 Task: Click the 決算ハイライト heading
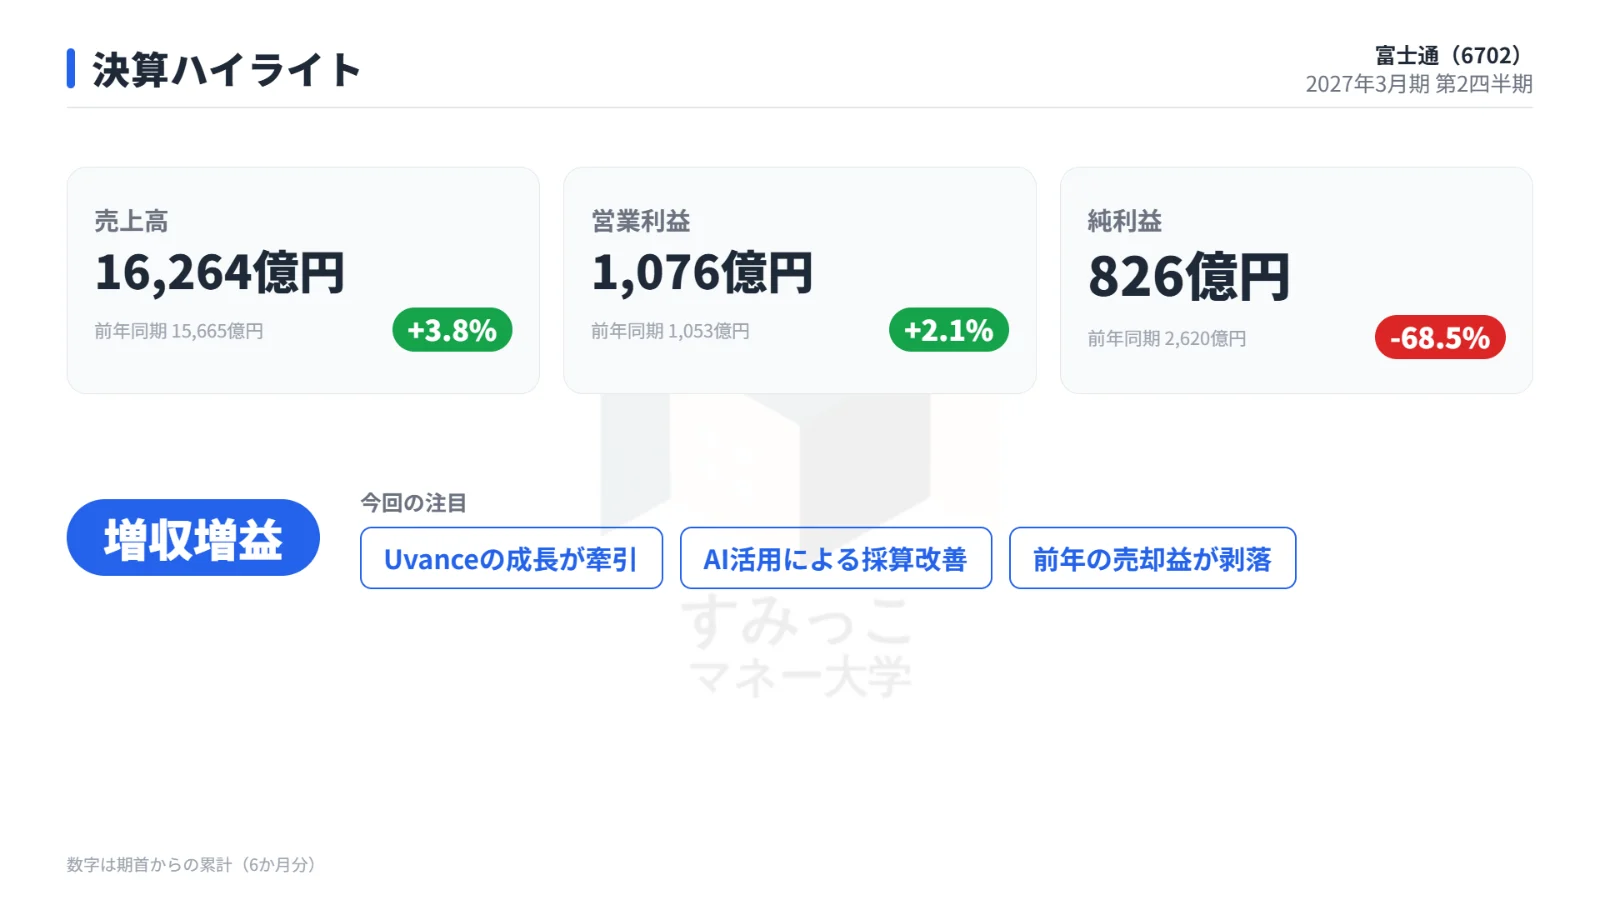tap(226, 70)
